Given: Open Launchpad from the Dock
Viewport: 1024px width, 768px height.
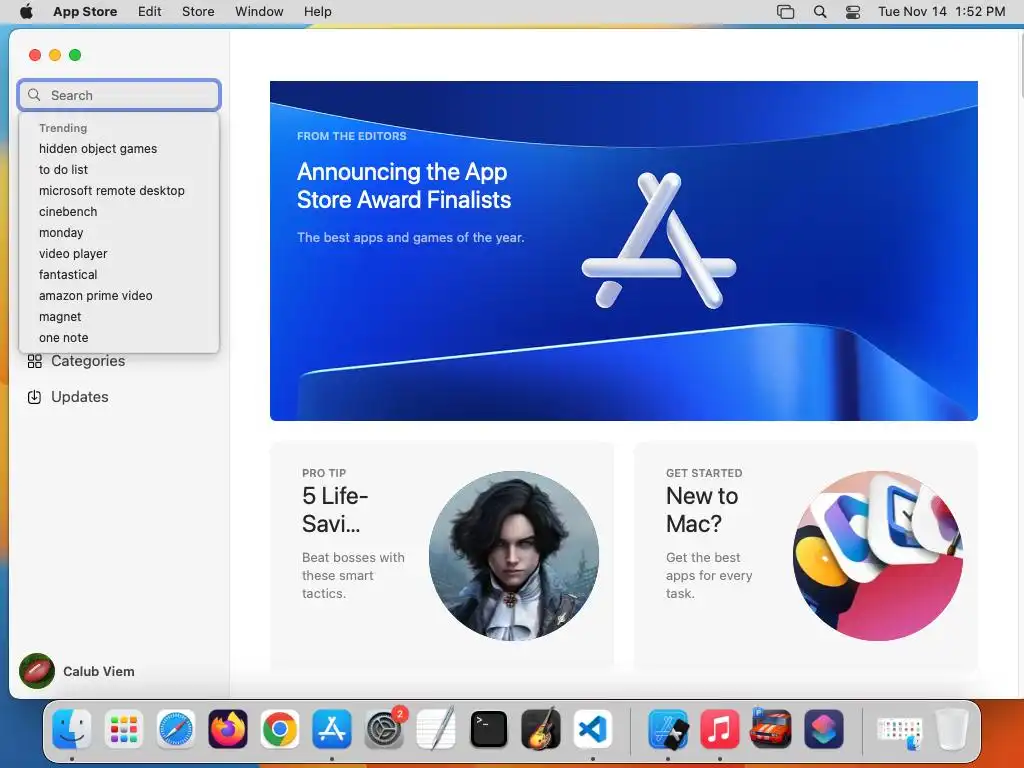Looking at the screenshot, I should coord(123,729).
